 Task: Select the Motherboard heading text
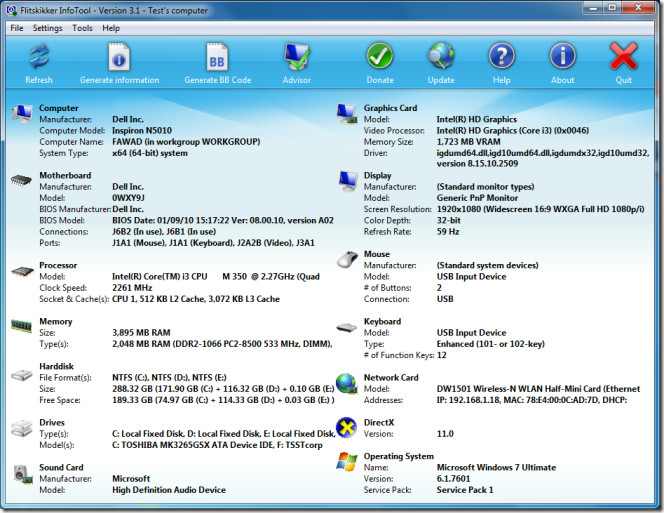(x=65, y=175)
